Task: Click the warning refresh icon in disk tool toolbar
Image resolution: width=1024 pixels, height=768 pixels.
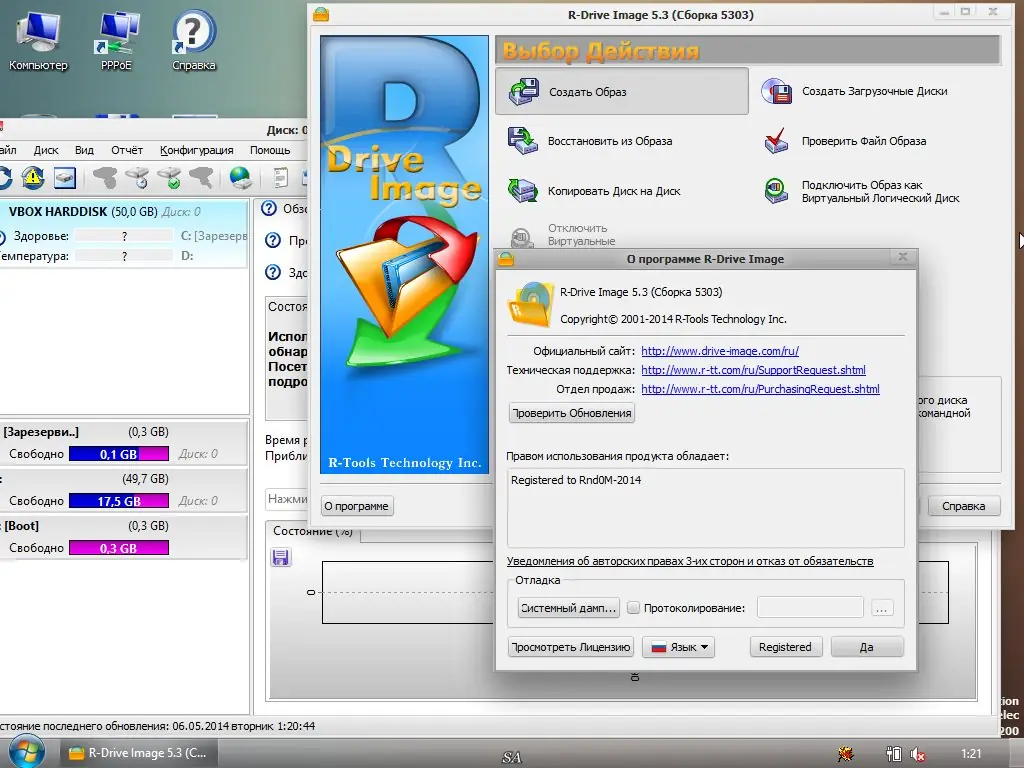Action: 33,178
